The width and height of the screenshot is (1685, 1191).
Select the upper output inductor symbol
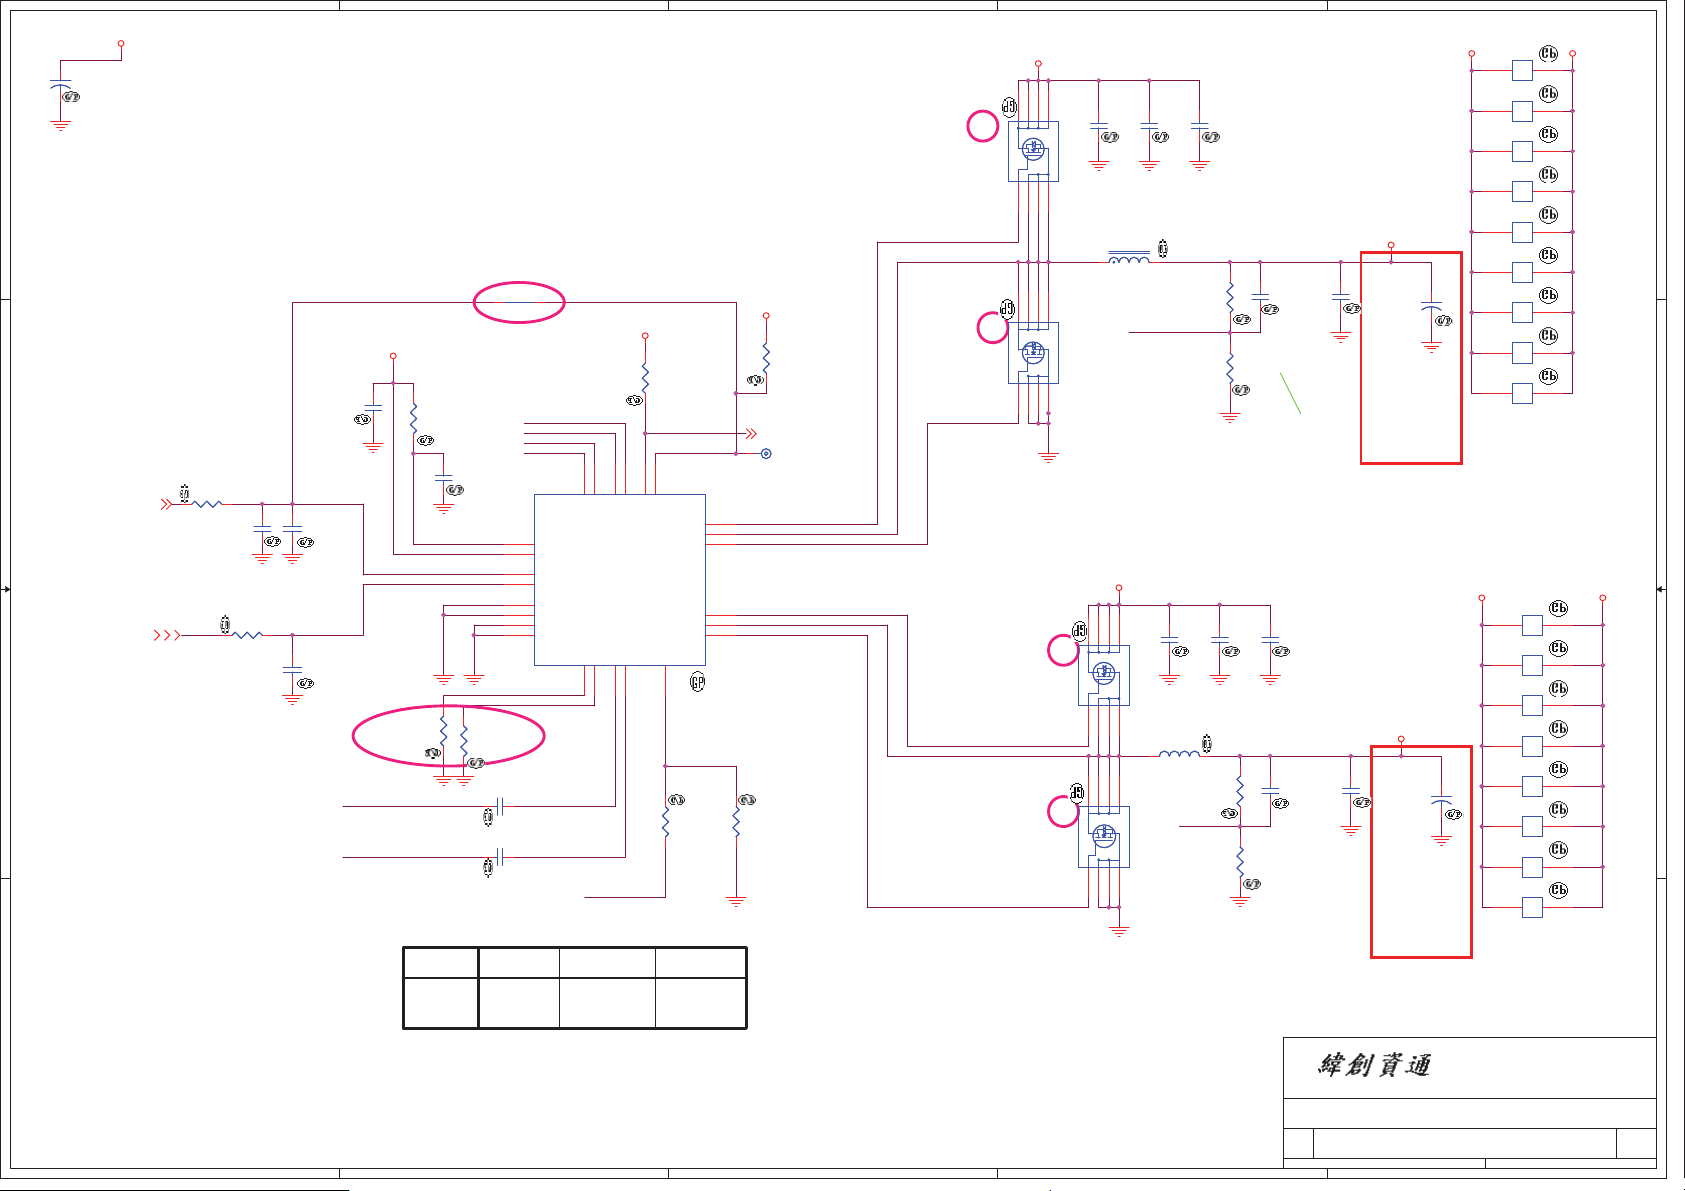(1129, 258)
